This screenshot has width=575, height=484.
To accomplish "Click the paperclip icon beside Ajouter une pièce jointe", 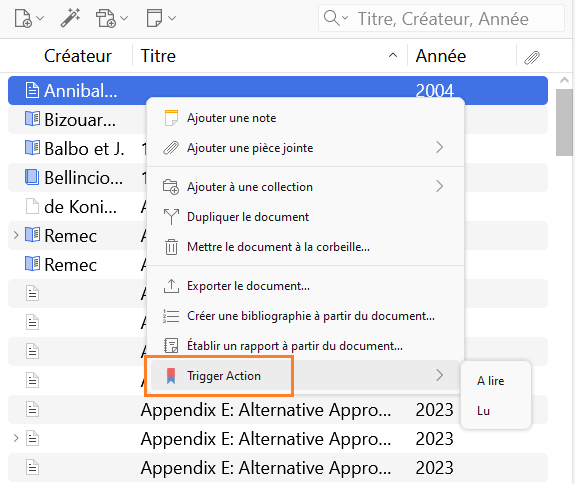I will point(171,148).
